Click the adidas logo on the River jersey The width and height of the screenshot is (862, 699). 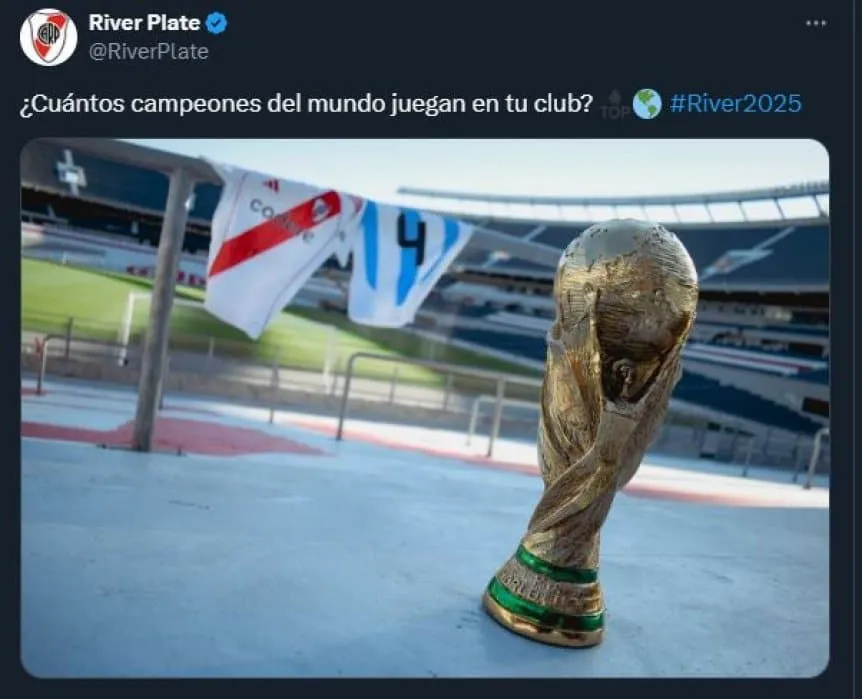[x=271, y=185]
